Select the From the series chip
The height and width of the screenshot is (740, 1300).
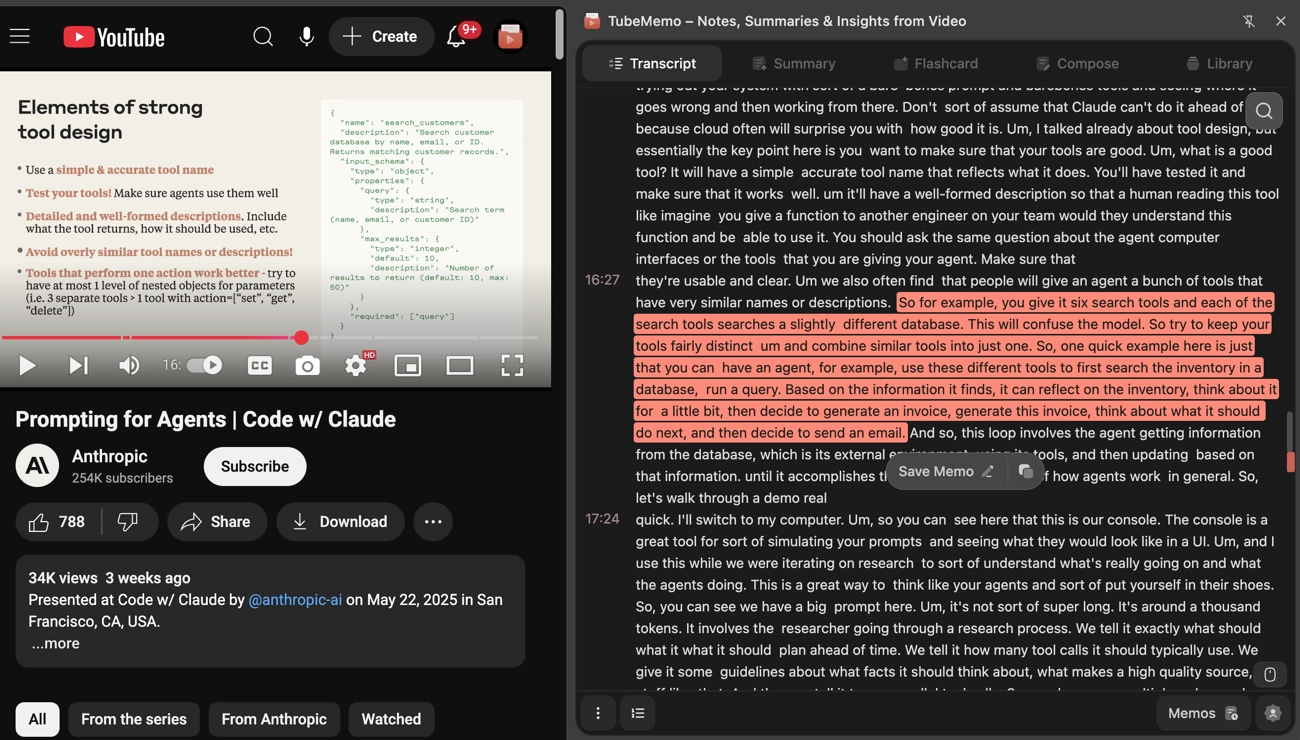[x=134, y=720]
